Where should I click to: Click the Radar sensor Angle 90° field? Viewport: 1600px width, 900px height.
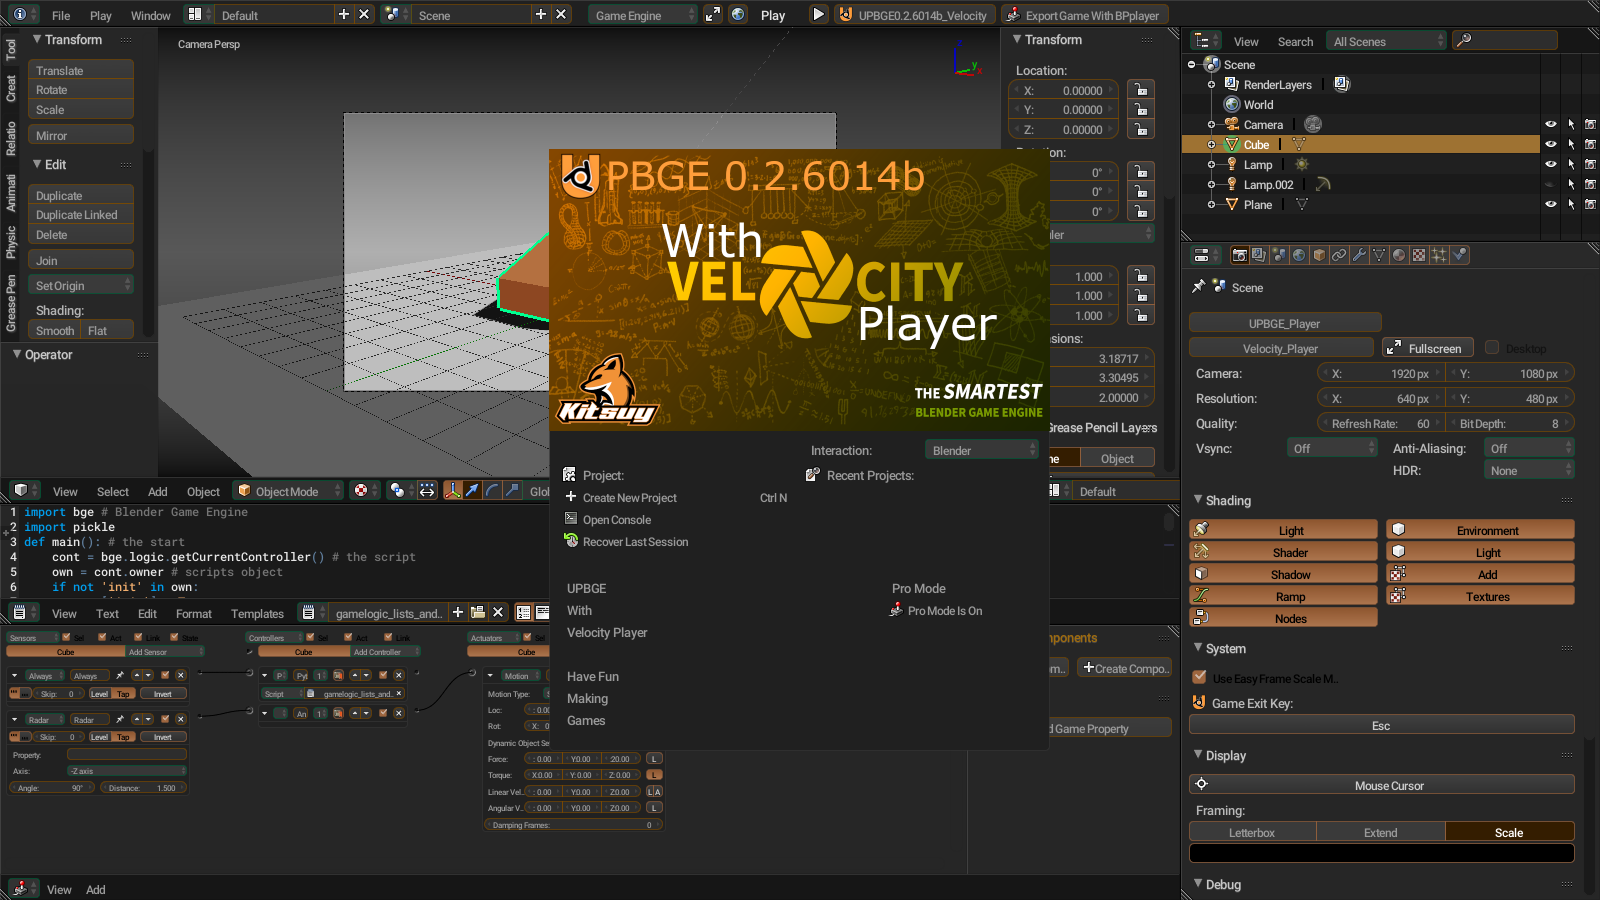(x=51, y=787)
